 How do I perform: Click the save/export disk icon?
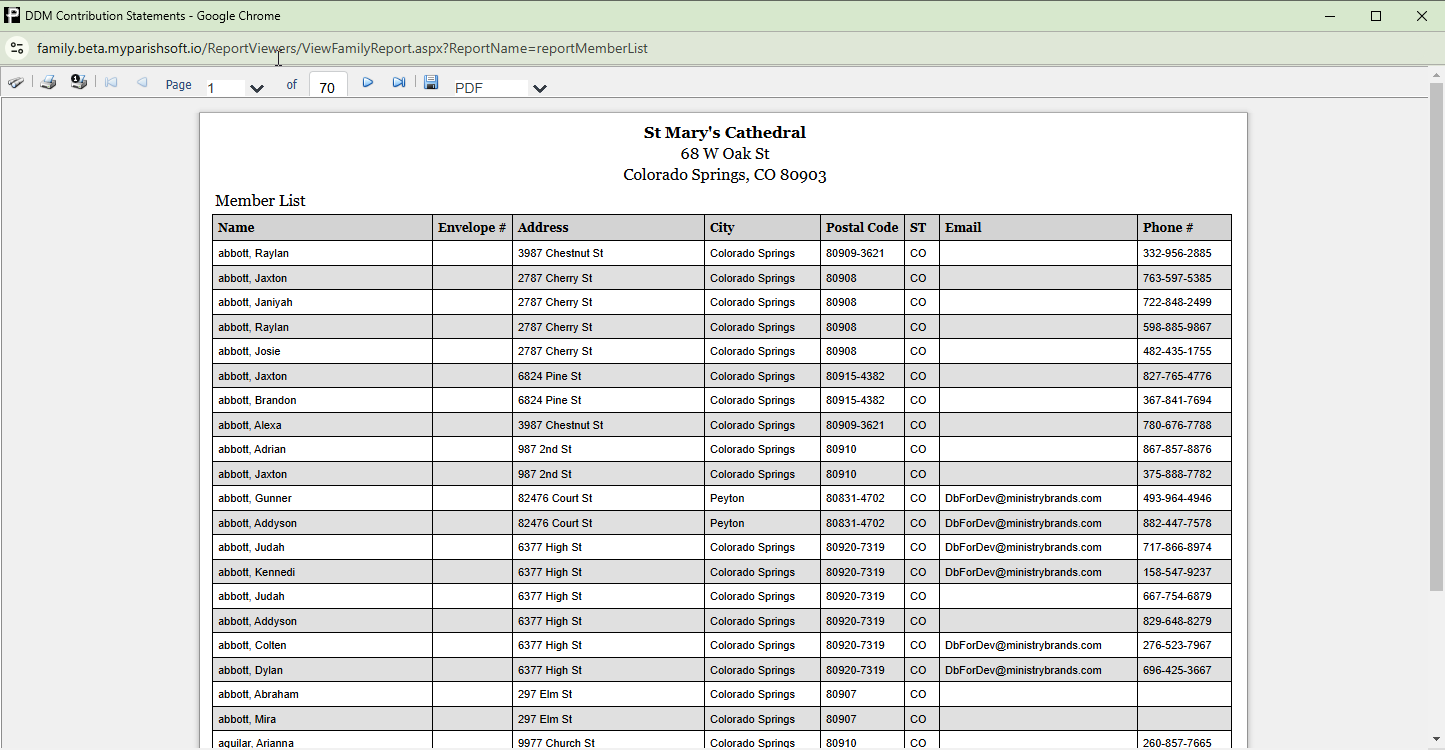[431, 82]
